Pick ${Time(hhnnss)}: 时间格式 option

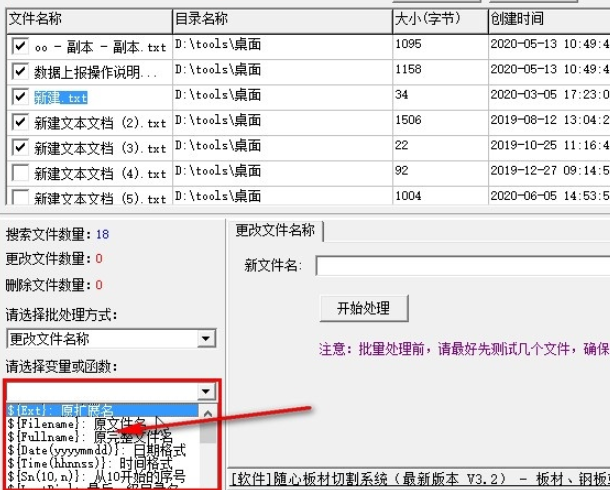pyautogui.click(x=102, y=463)
